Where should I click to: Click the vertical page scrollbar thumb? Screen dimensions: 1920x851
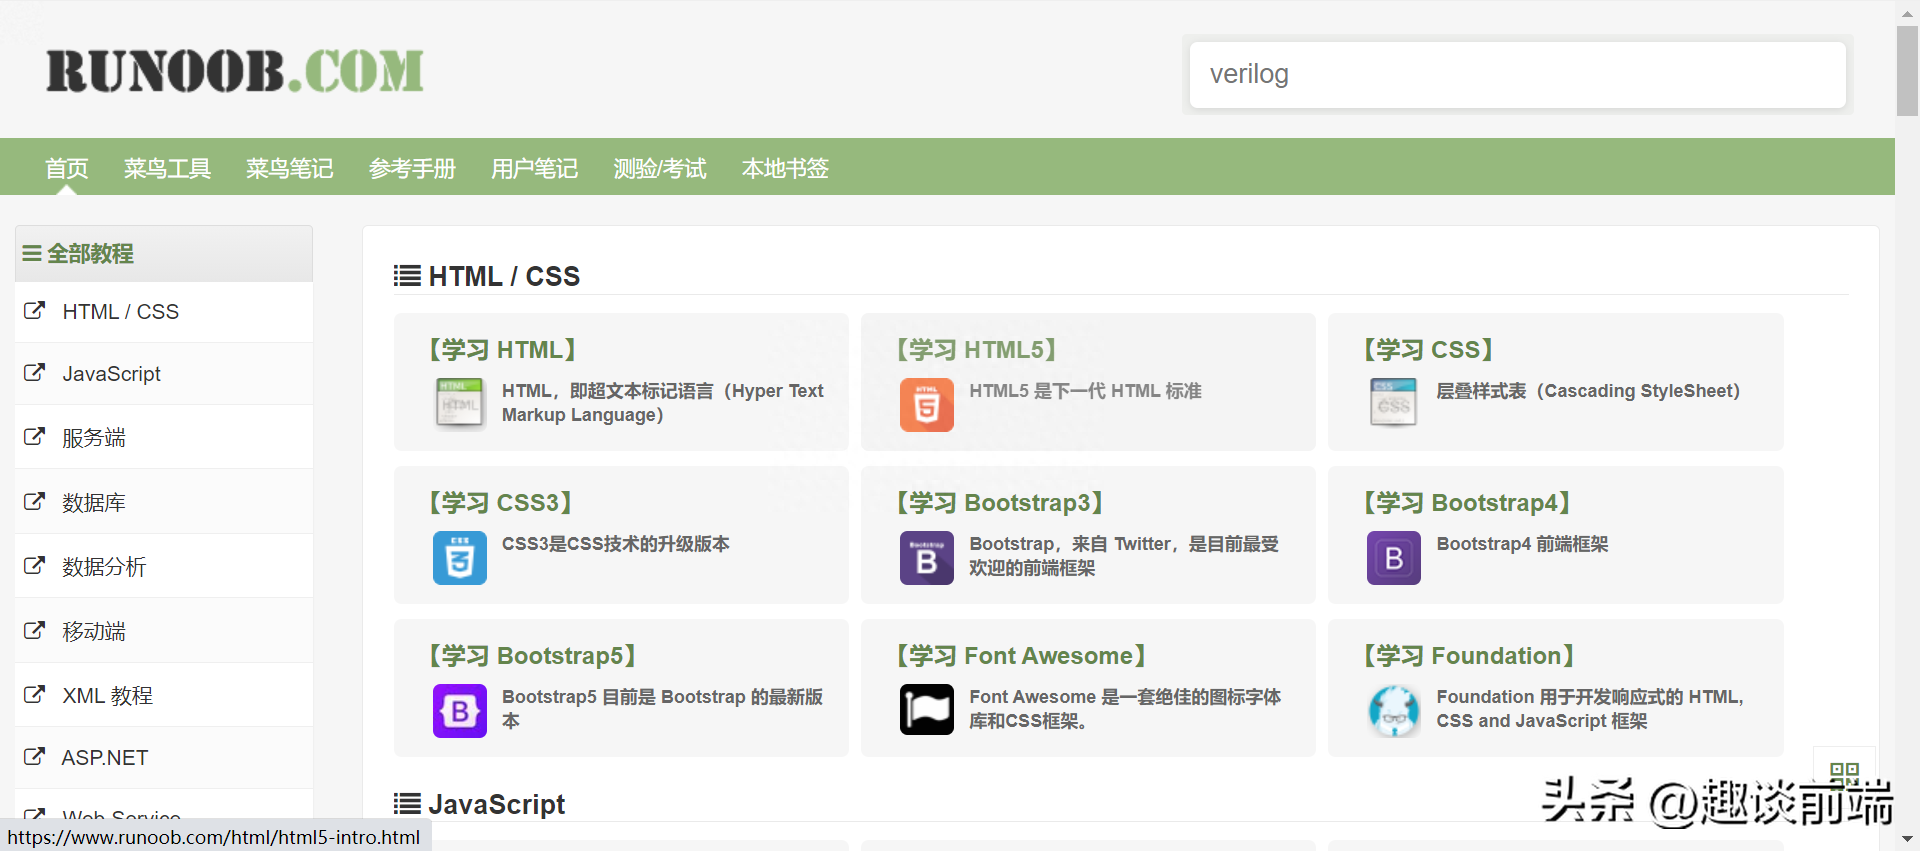point(1907,70)
